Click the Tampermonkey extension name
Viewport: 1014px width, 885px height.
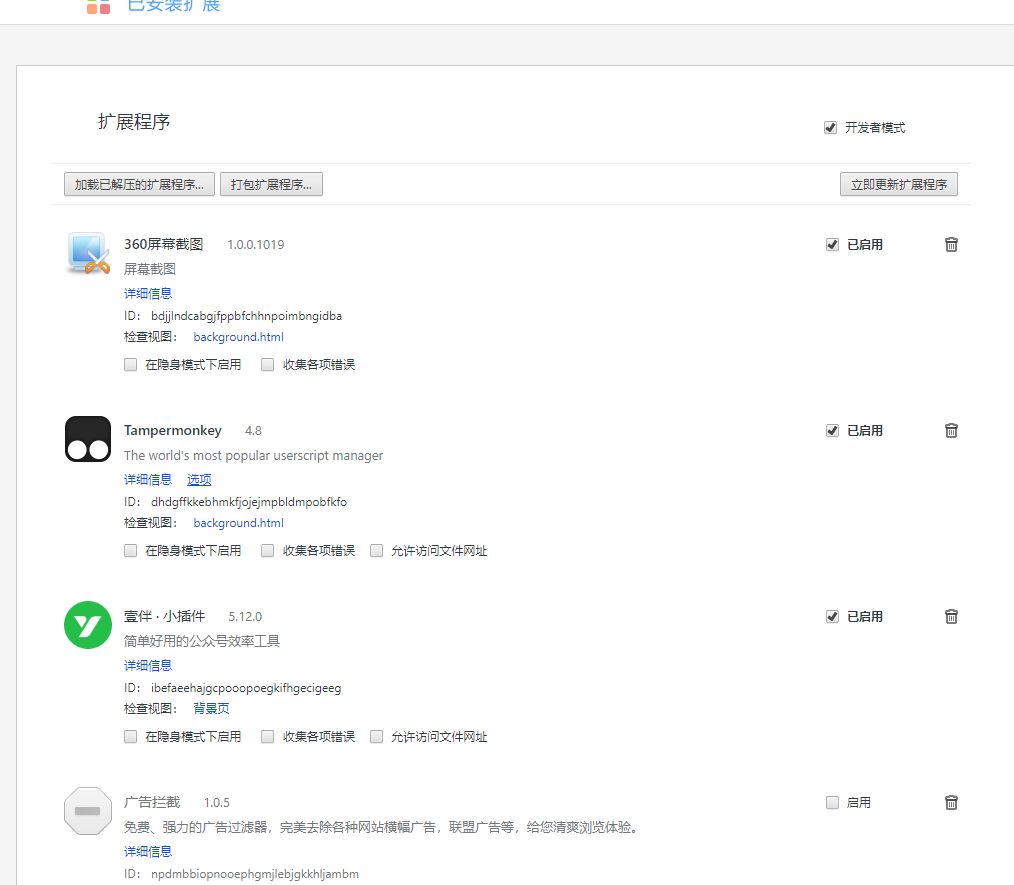[x=173, y=431]
